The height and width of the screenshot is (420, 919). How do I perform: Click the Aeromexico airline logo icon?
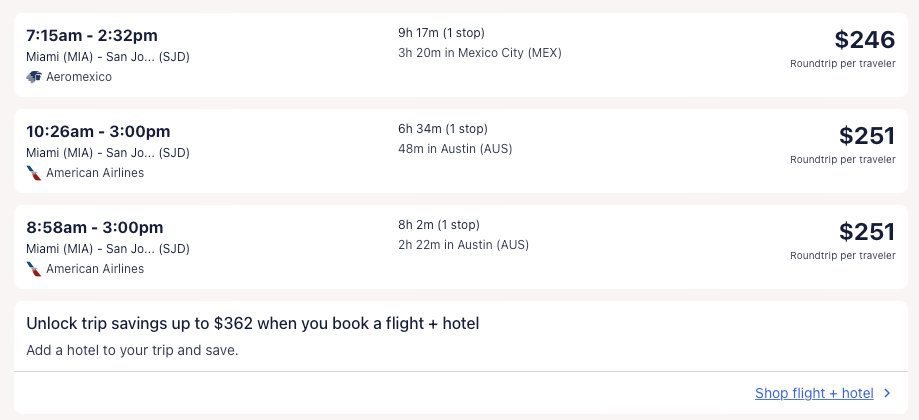[34, 77]
